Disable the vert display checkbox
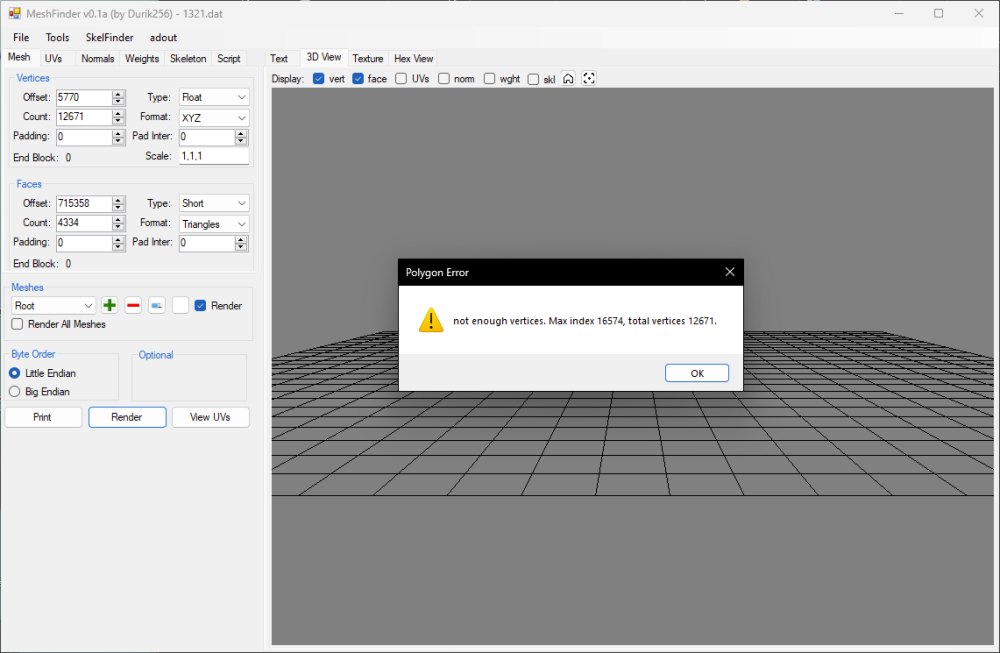 [x=319, y=79]
